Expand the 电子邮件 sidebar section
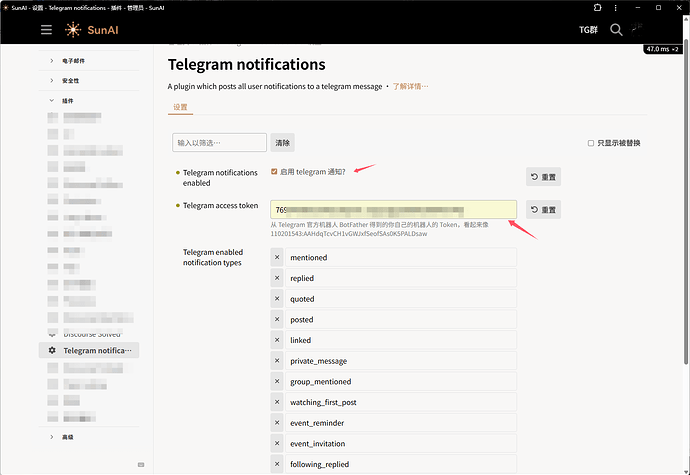The image size is (690, 475). tap(52, 62)
